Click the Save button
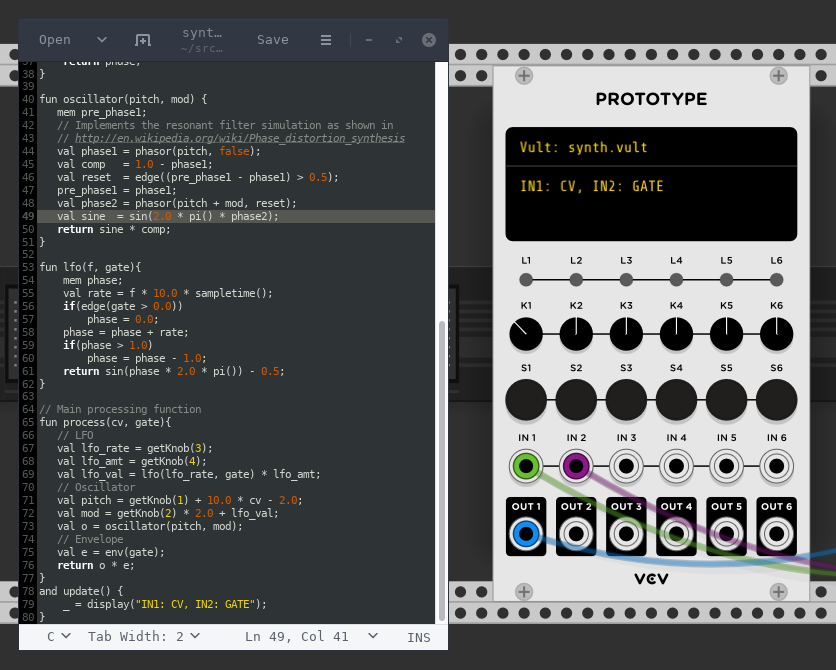Image resolution: width=836 pixels, height=670 pixels. pyautogui.click(x=272, y=40)
